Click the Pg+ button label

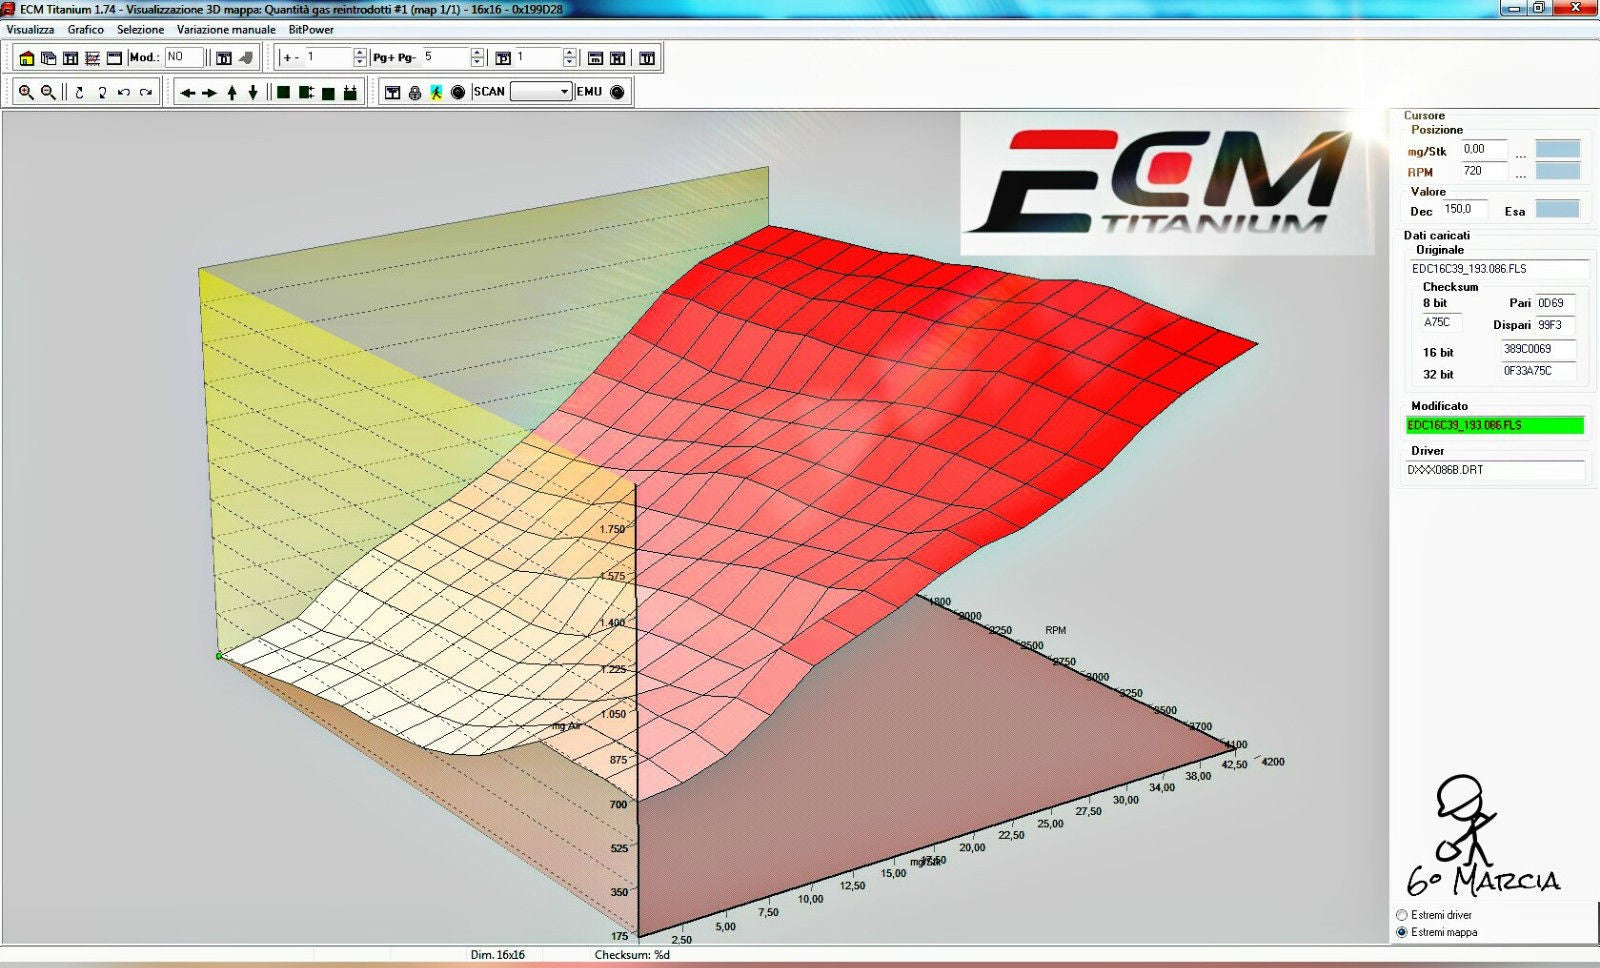[x=384, y=58]
